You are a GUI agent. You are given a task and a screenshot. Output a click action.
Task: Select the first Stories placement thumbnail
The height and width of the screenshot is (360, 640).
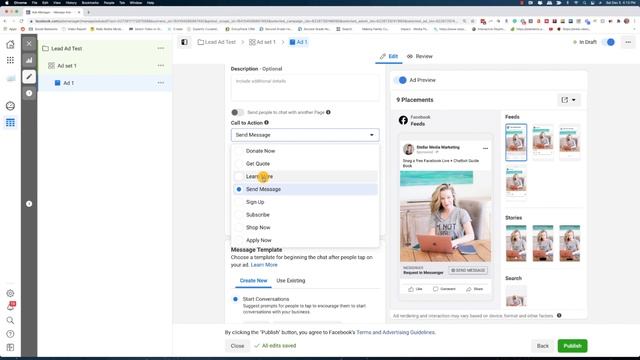coord(516,243)
